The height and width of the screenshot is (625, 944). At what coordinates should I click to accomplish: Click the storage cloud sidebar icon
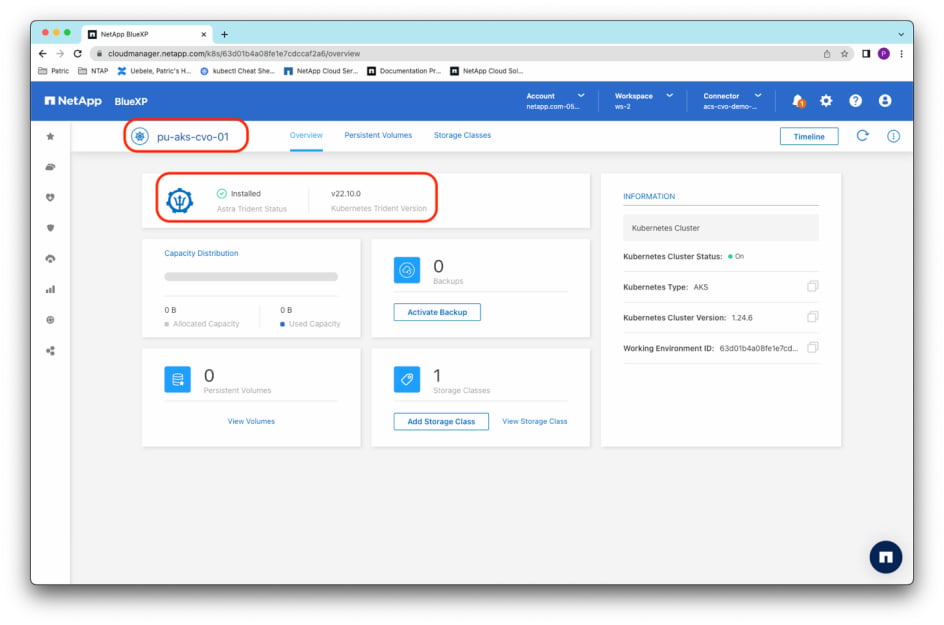coord(51,167)
